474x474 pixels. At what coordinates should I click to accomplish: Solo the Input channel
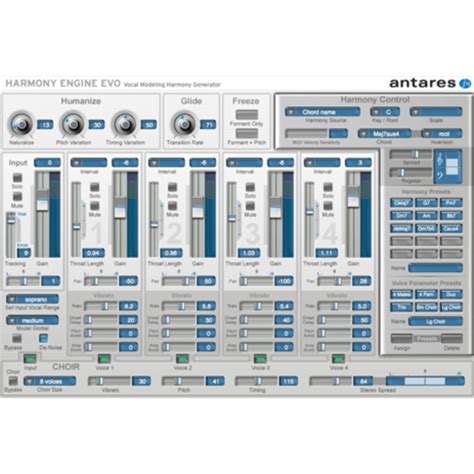pos(17,177)
